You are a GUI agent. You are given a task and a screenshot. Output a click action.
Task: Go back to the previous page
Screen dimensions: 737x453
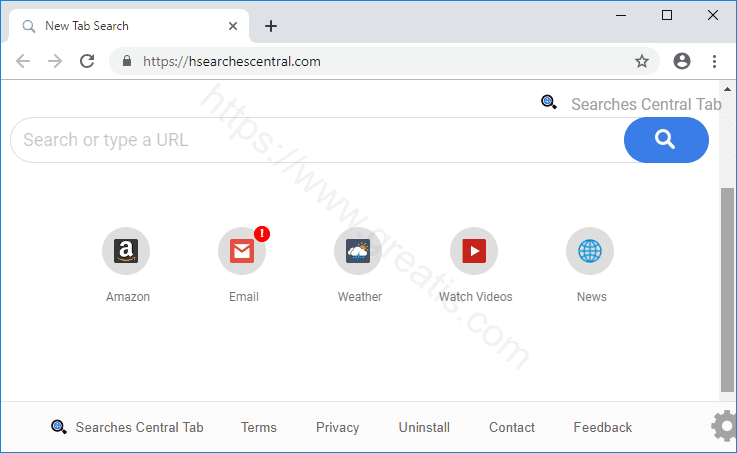[x=23, y=61]
